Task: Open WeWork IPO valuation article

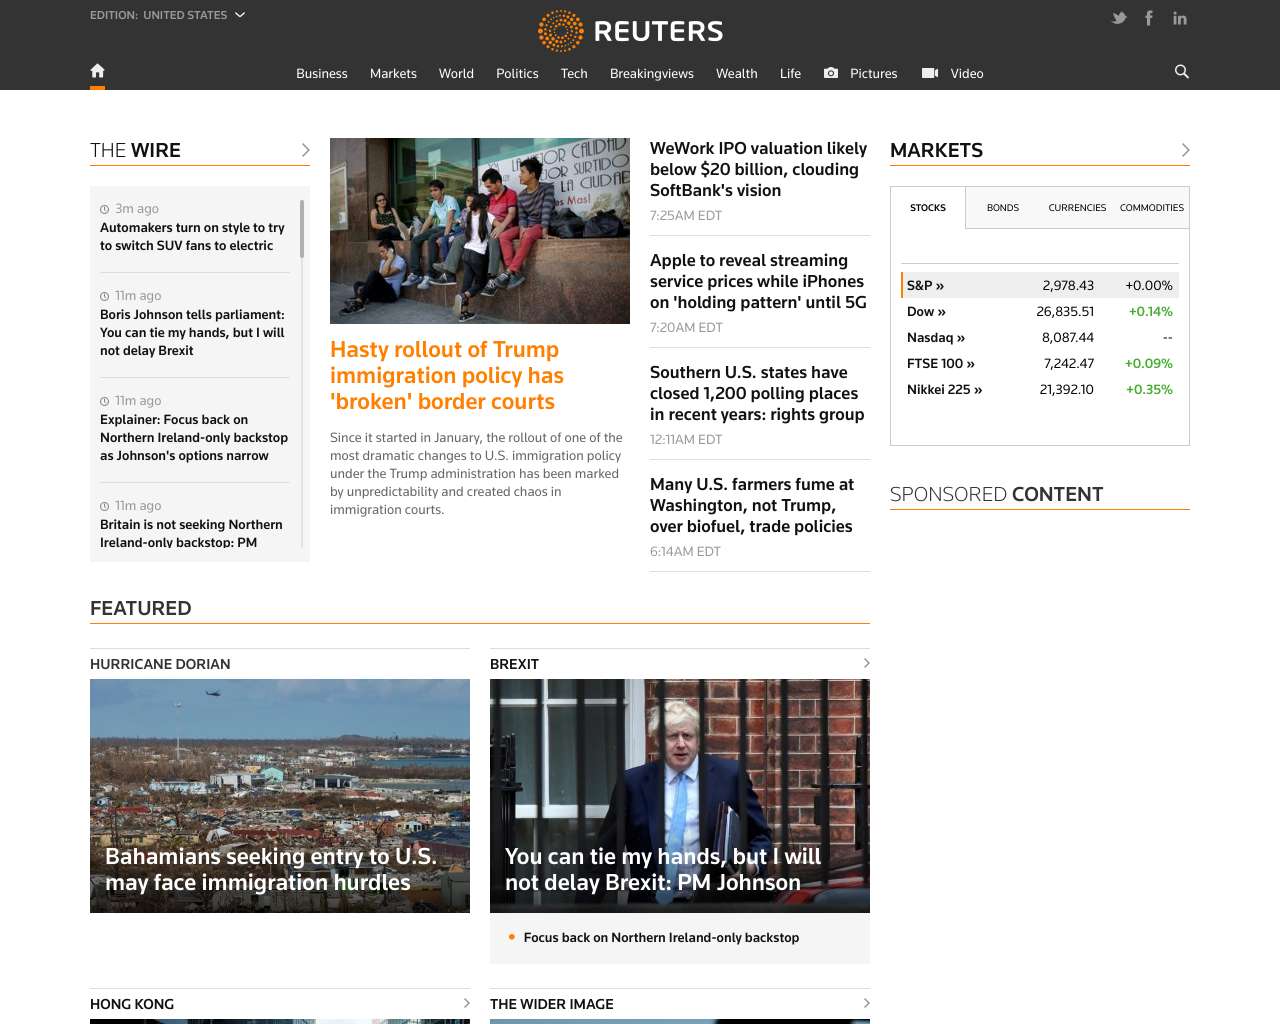Action: 758,169
